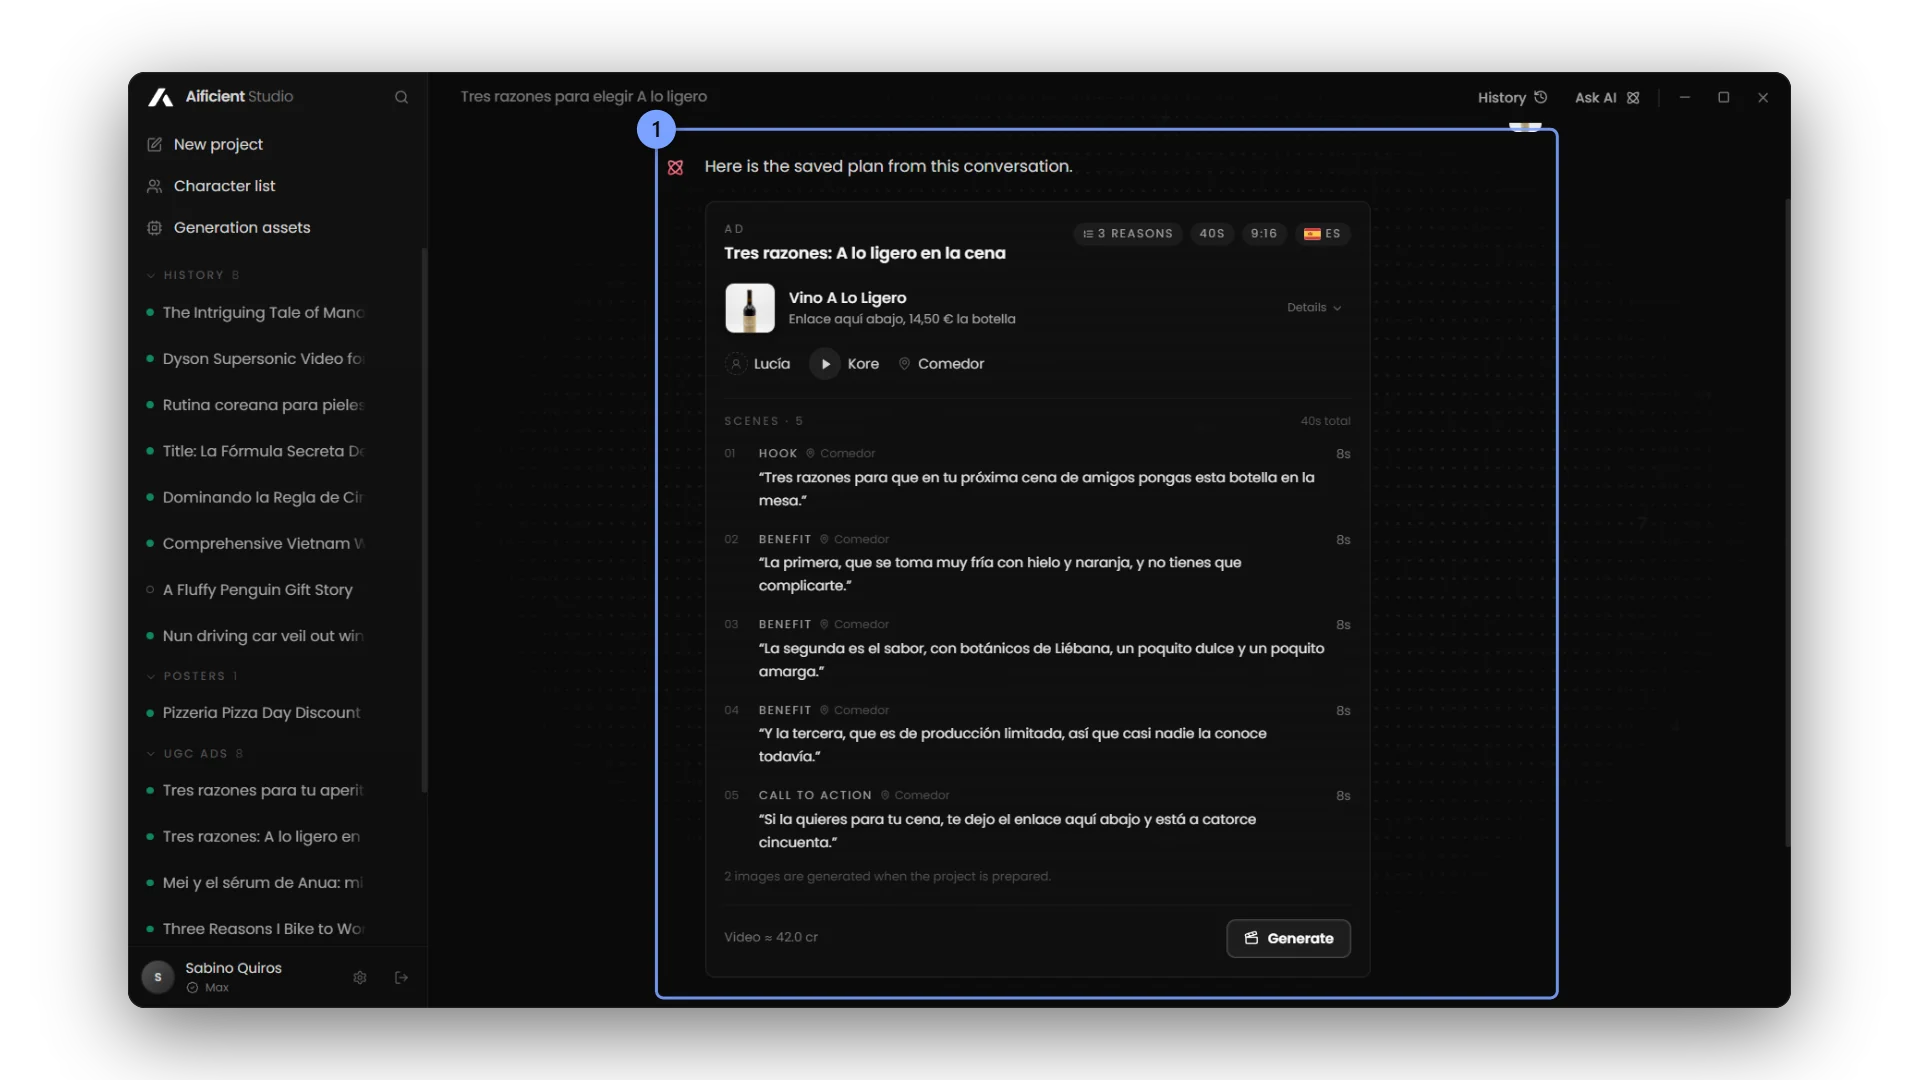Open 'Tres razones para tu aperit' ad
The width and height of the screenshot is (1920, 1080).
263,790
